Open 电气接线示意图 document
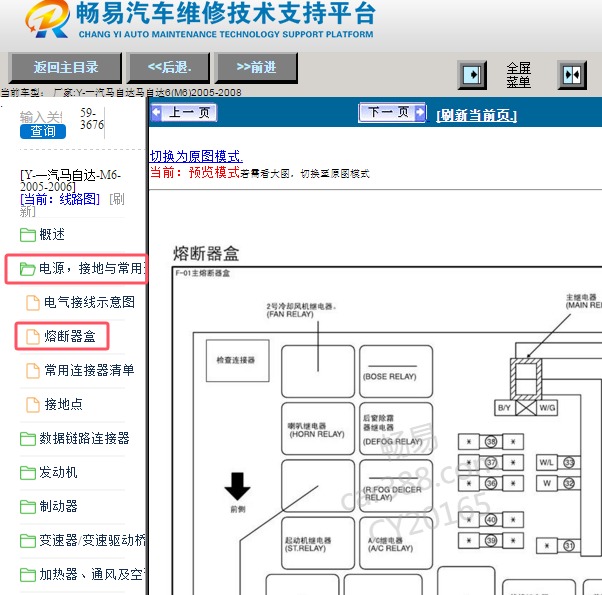 (x=89, y=302)
